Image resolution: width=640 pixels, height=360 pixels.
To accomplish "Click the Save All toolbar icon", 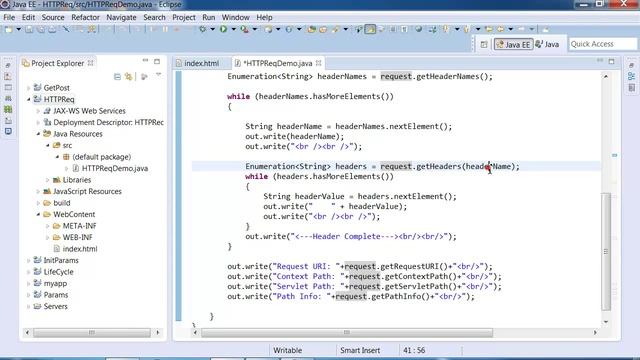I will 41,29.
